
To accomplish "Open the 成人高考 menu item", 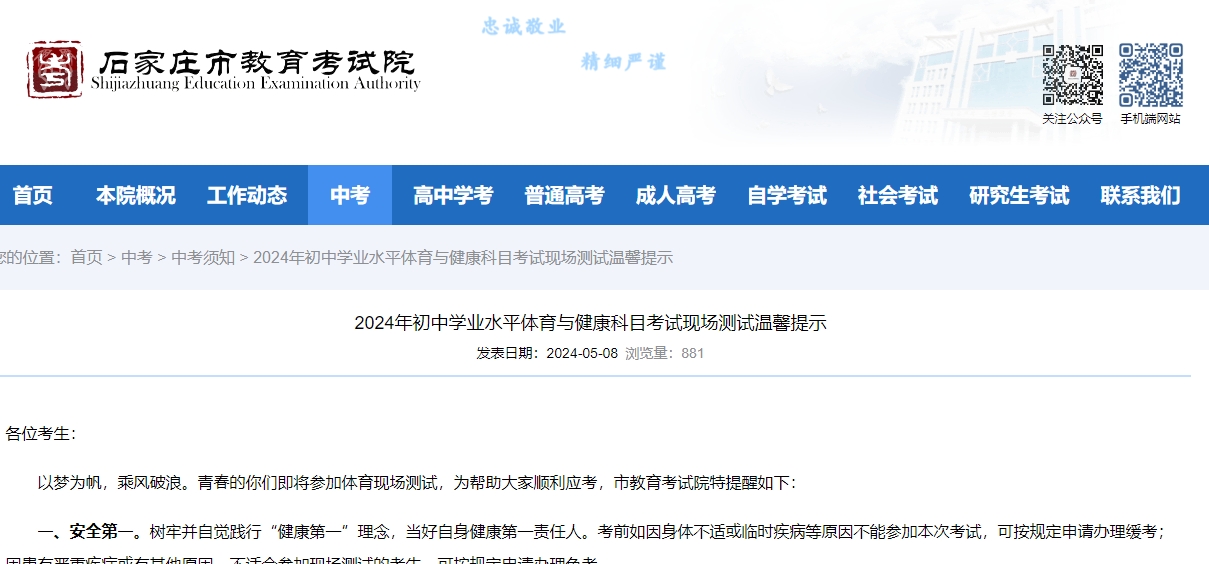I will pos(675,196).
